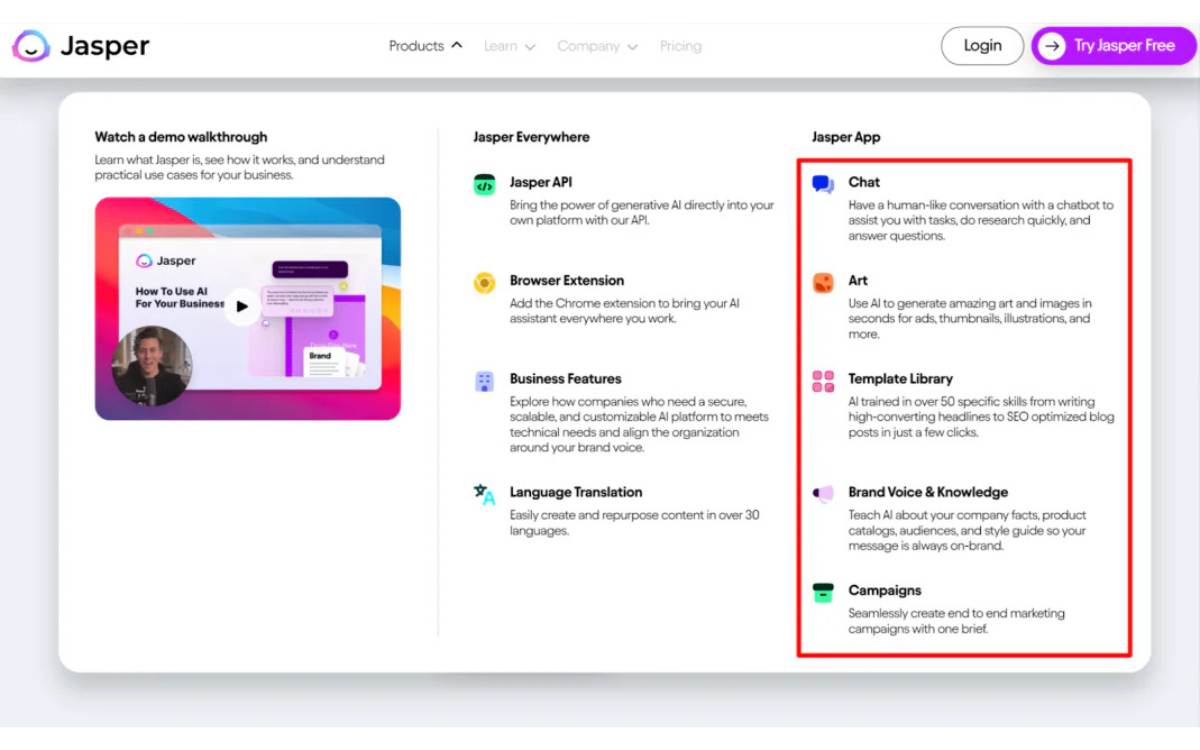The image size is (1200, 750).
Task: Click 'Explore how companies who need' description
Action: coord(639,425)
